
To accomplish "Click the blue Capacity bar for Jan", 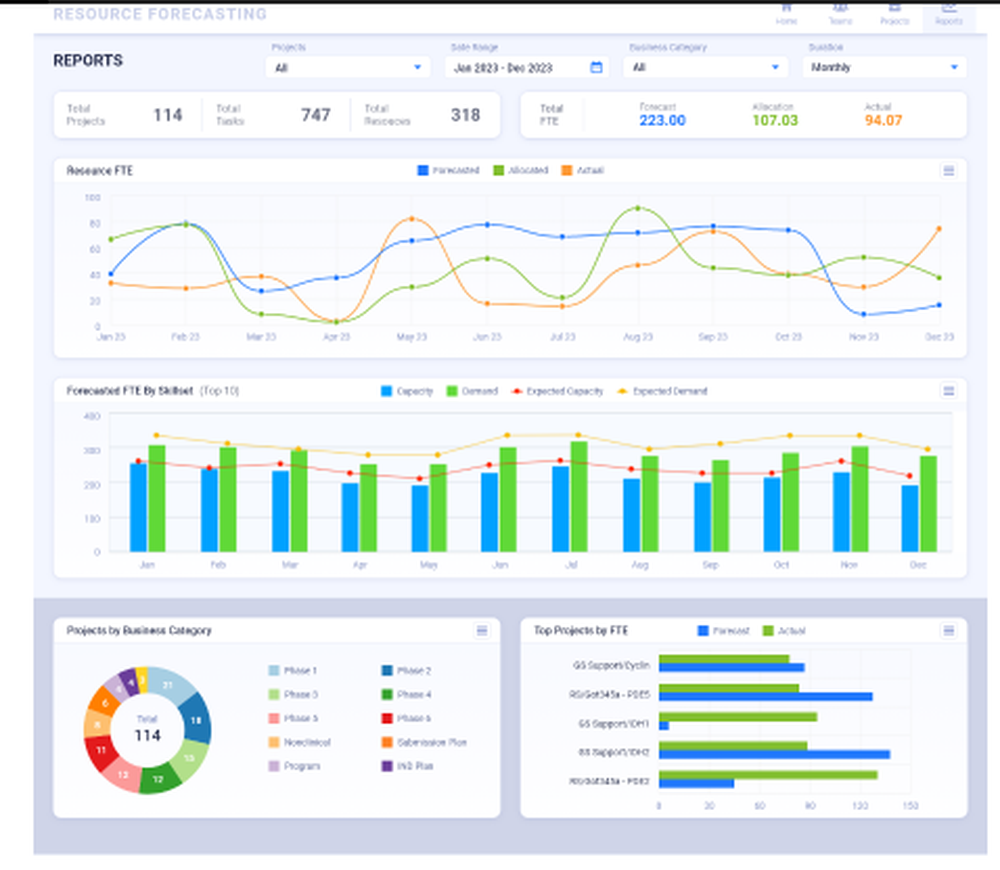I will 138,507.
